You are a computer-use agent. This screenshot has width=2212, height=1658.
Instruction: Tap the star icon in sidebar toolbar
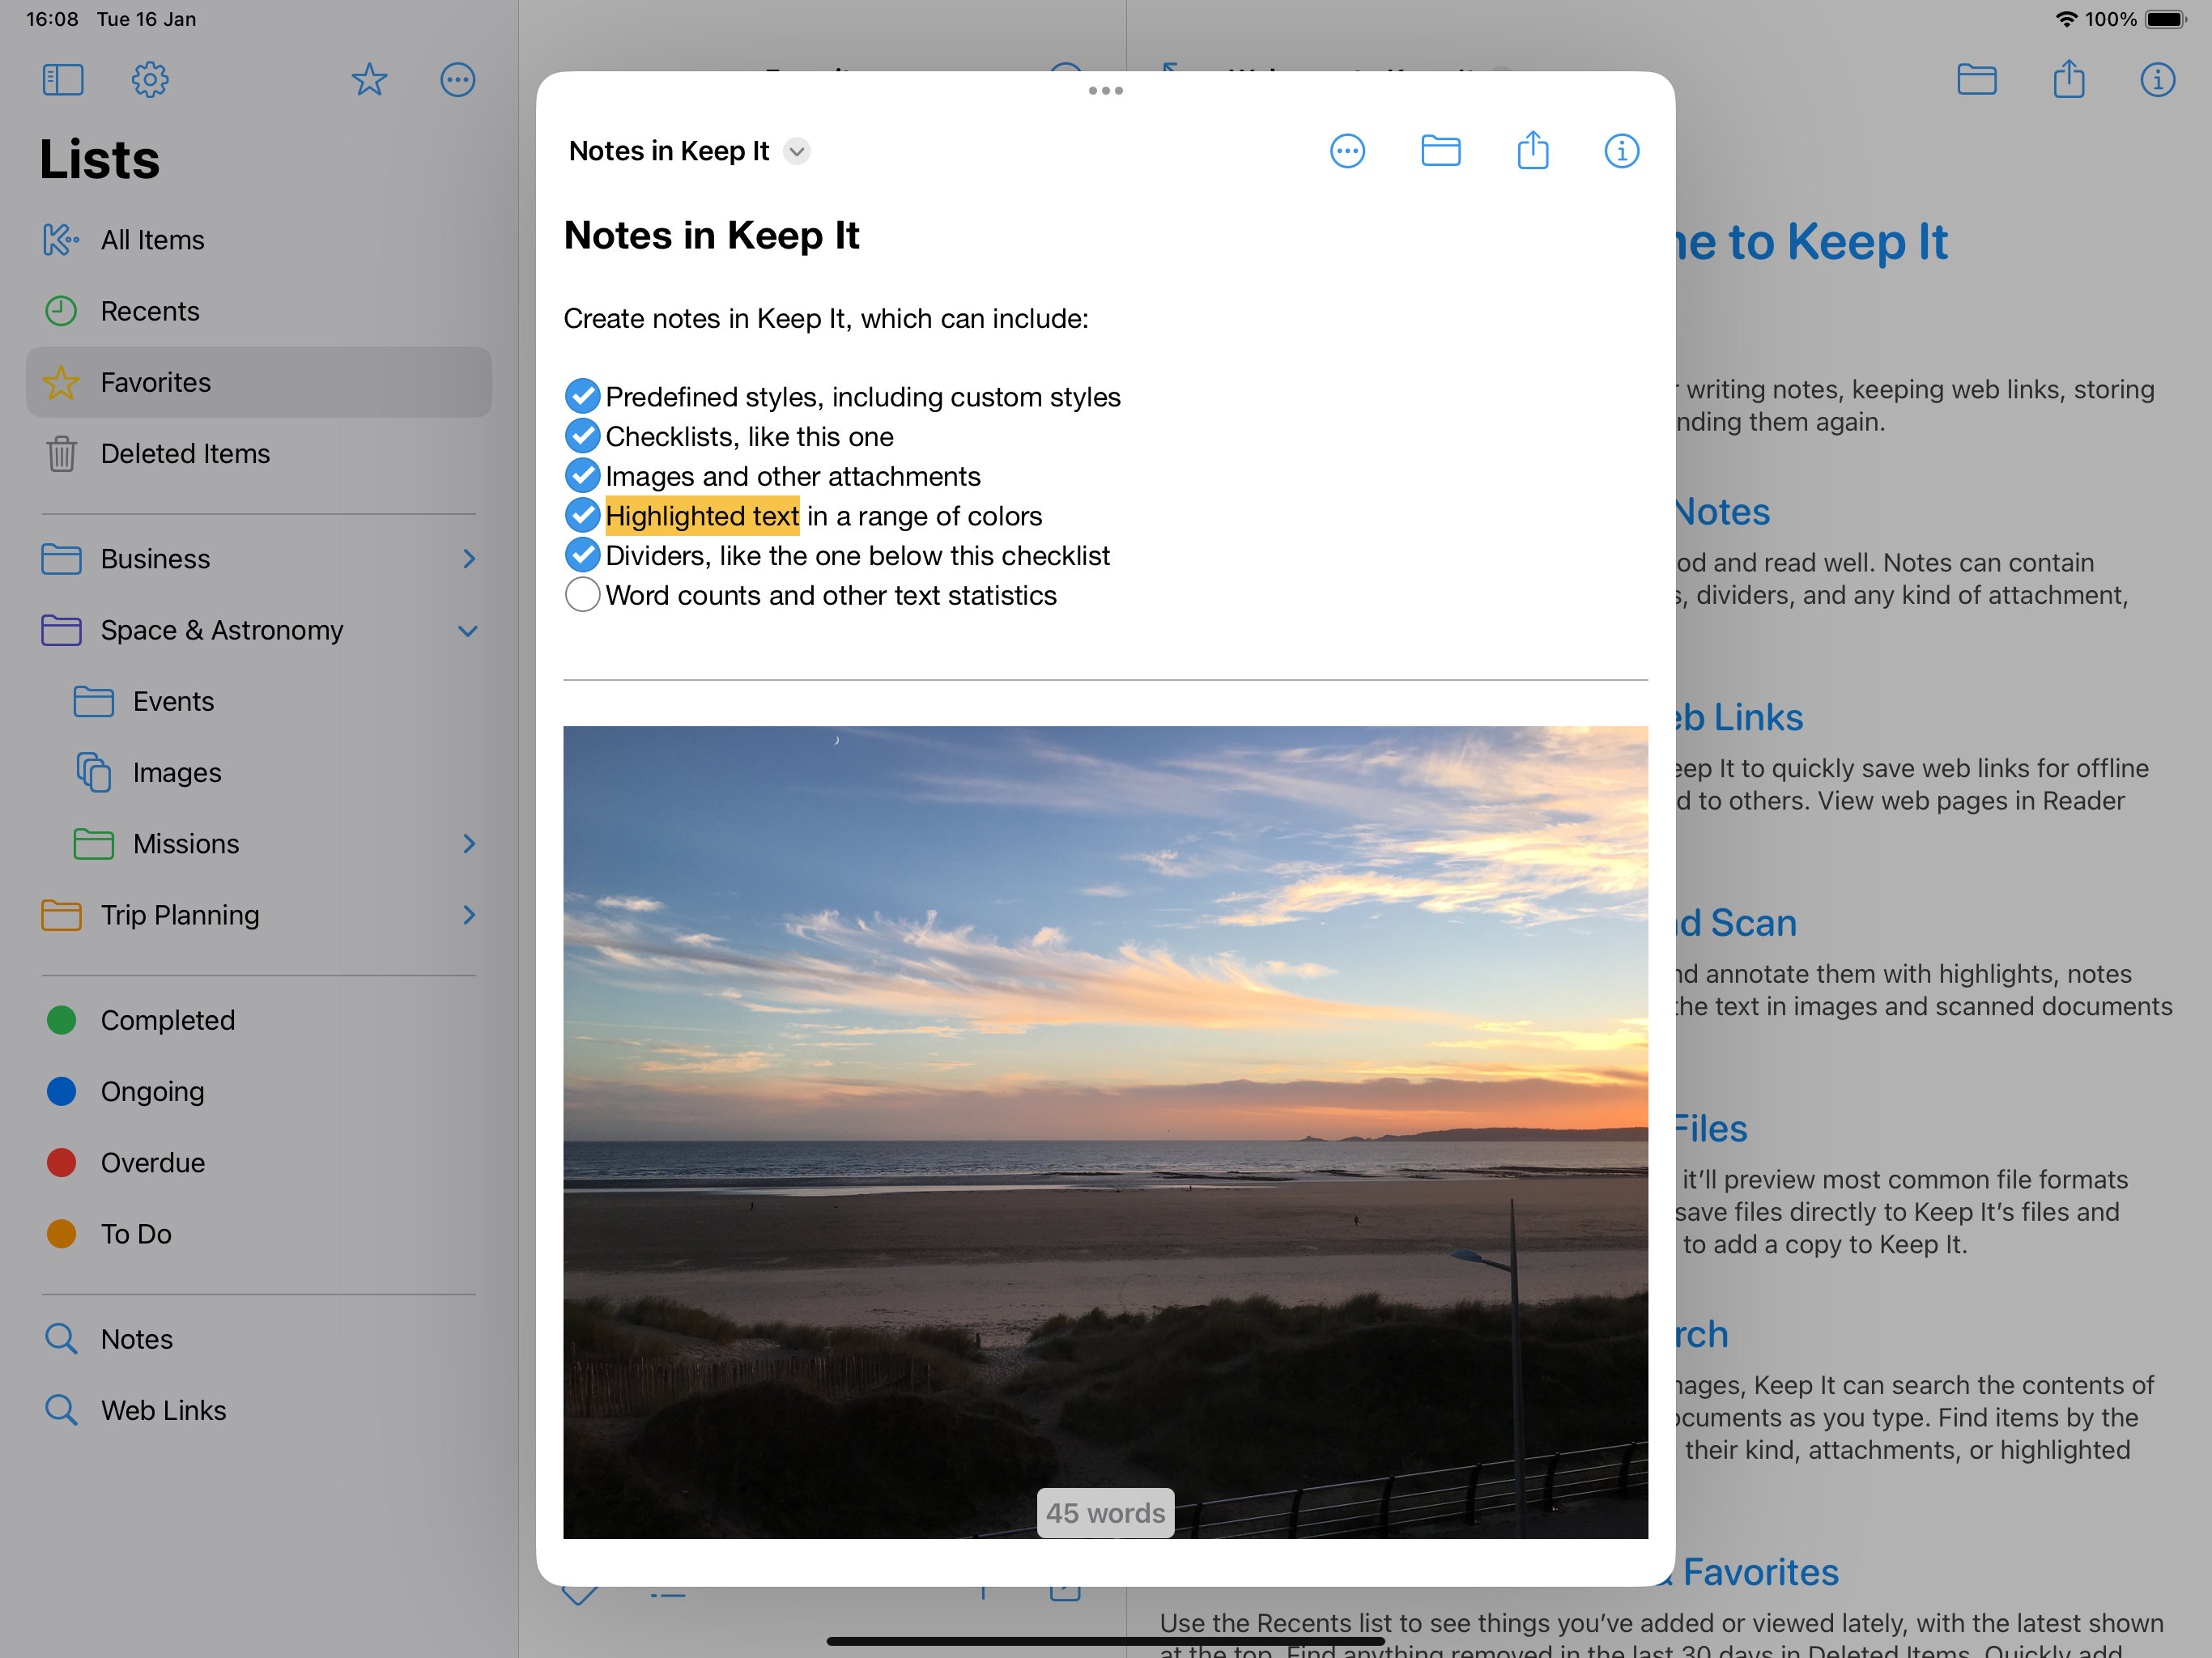(369, 79)
